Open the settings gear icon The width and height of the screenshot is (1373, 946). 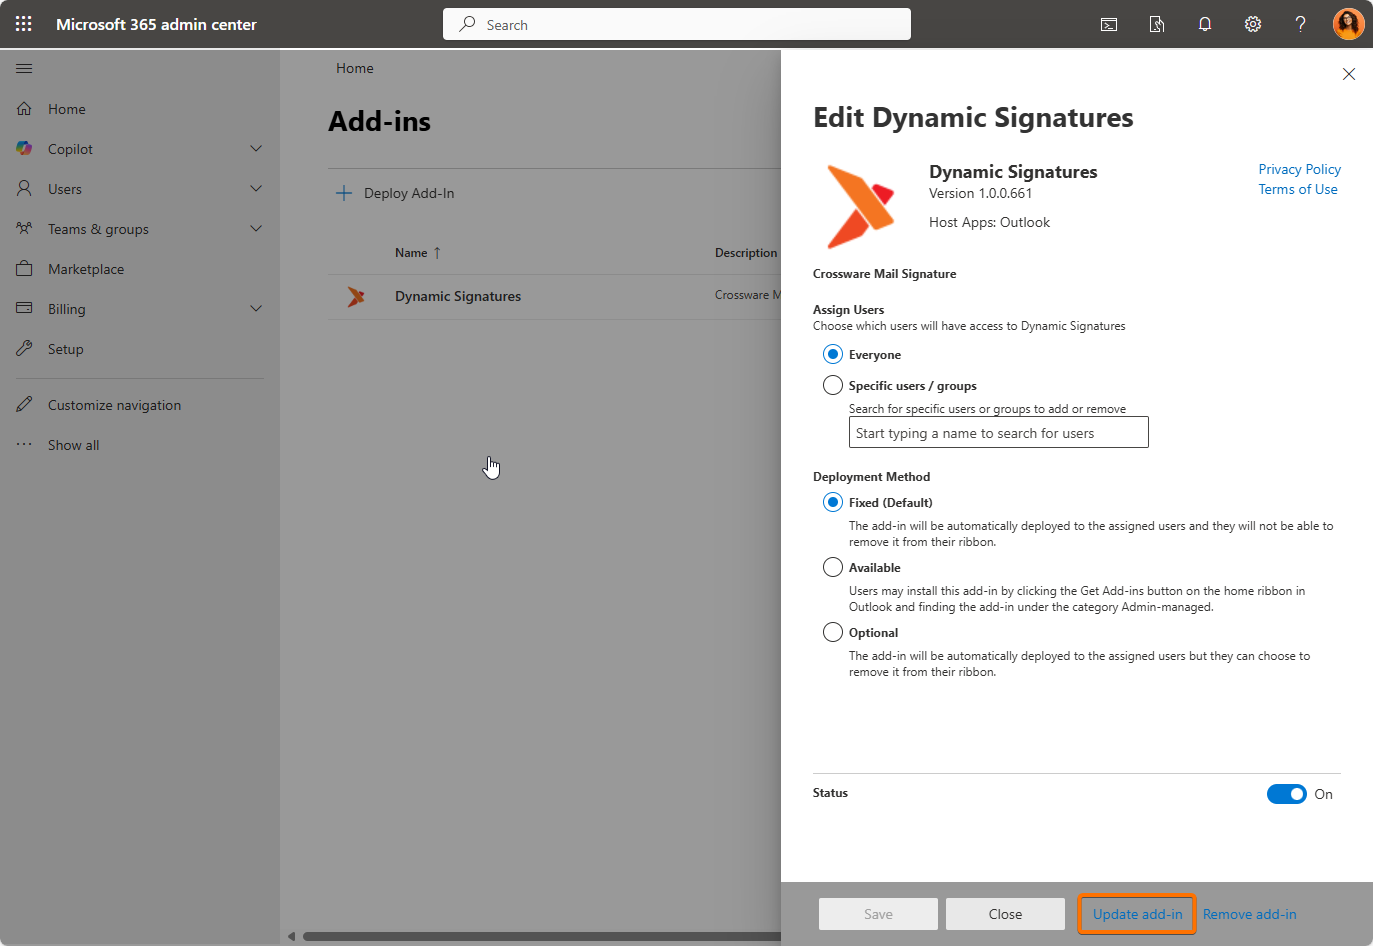1253,24
